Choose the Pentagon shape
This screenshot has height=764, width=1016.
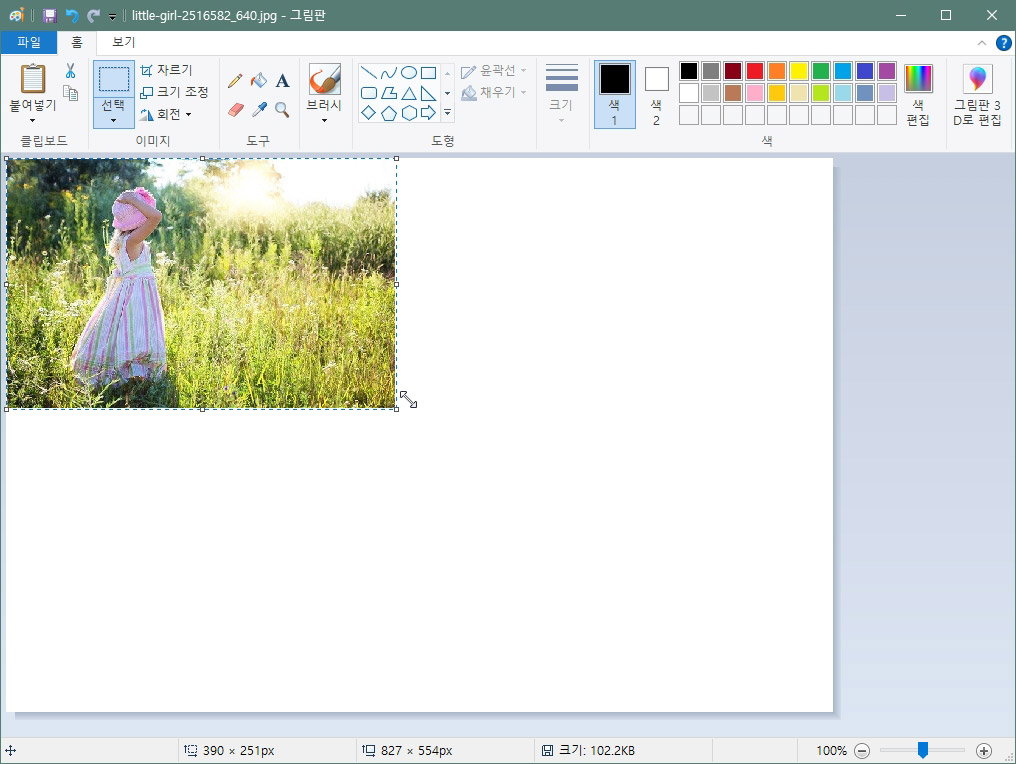click(x=389, y=113)
